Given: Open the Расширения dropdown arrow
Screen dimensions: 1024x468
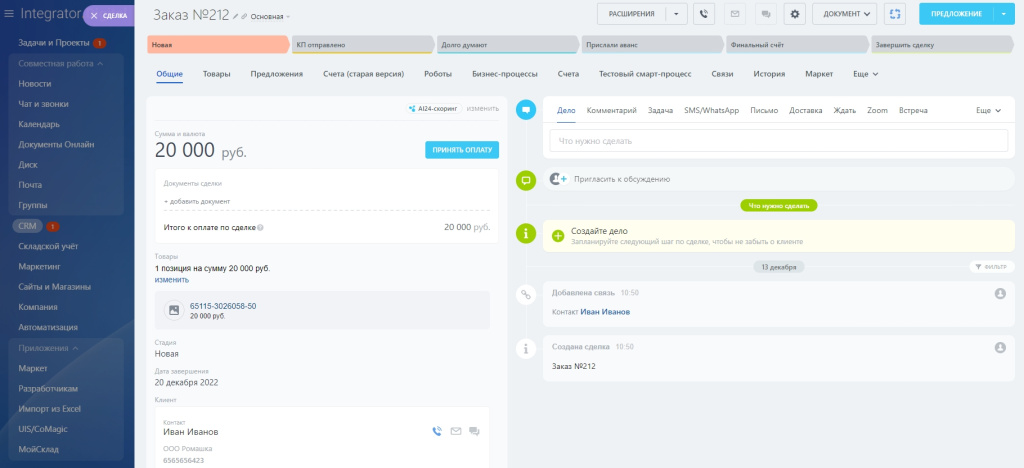Looking at the screenshot, I should pyautogui.click(x=677, y=14).
